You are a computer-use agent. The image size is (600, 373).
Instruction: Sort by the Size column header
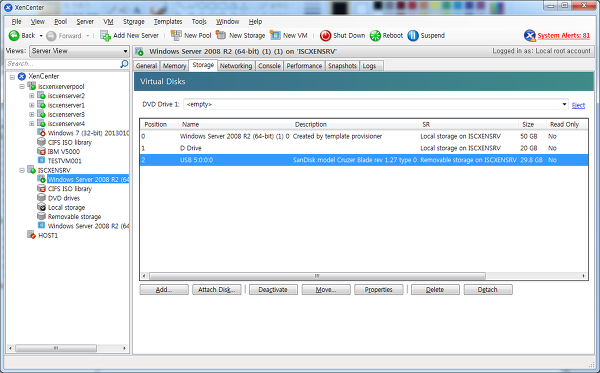click(533, 124)
